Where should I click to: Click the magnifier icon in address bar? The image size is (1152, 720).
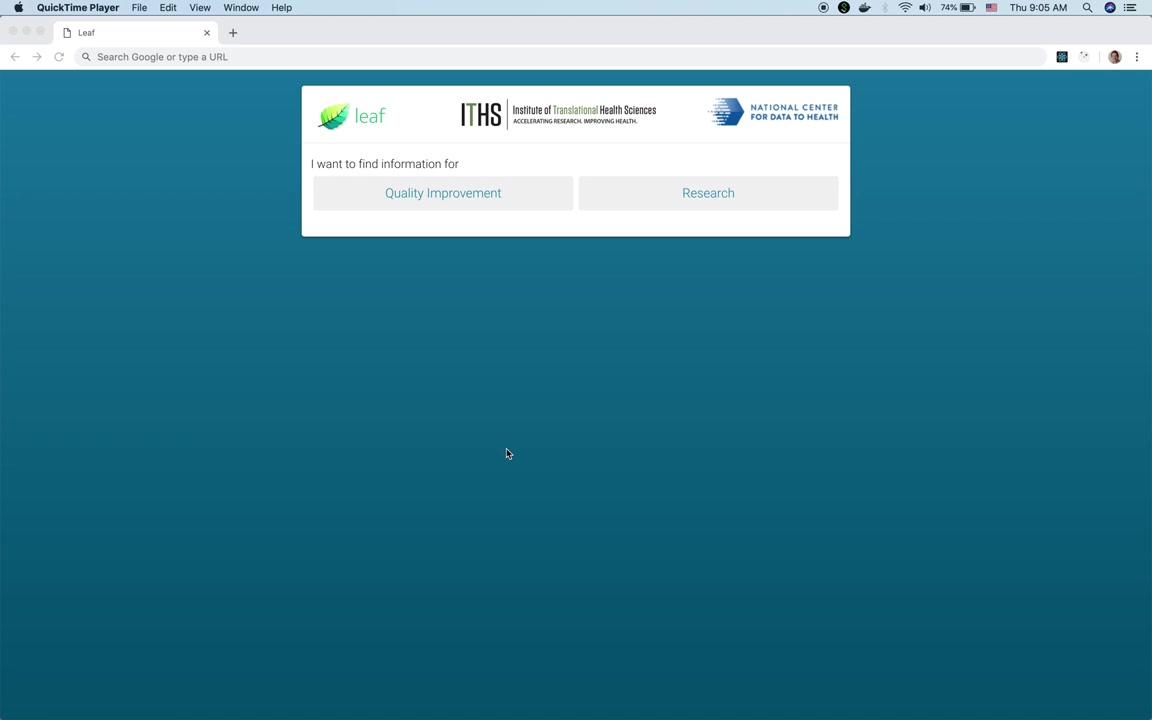(x=86, y=57)
